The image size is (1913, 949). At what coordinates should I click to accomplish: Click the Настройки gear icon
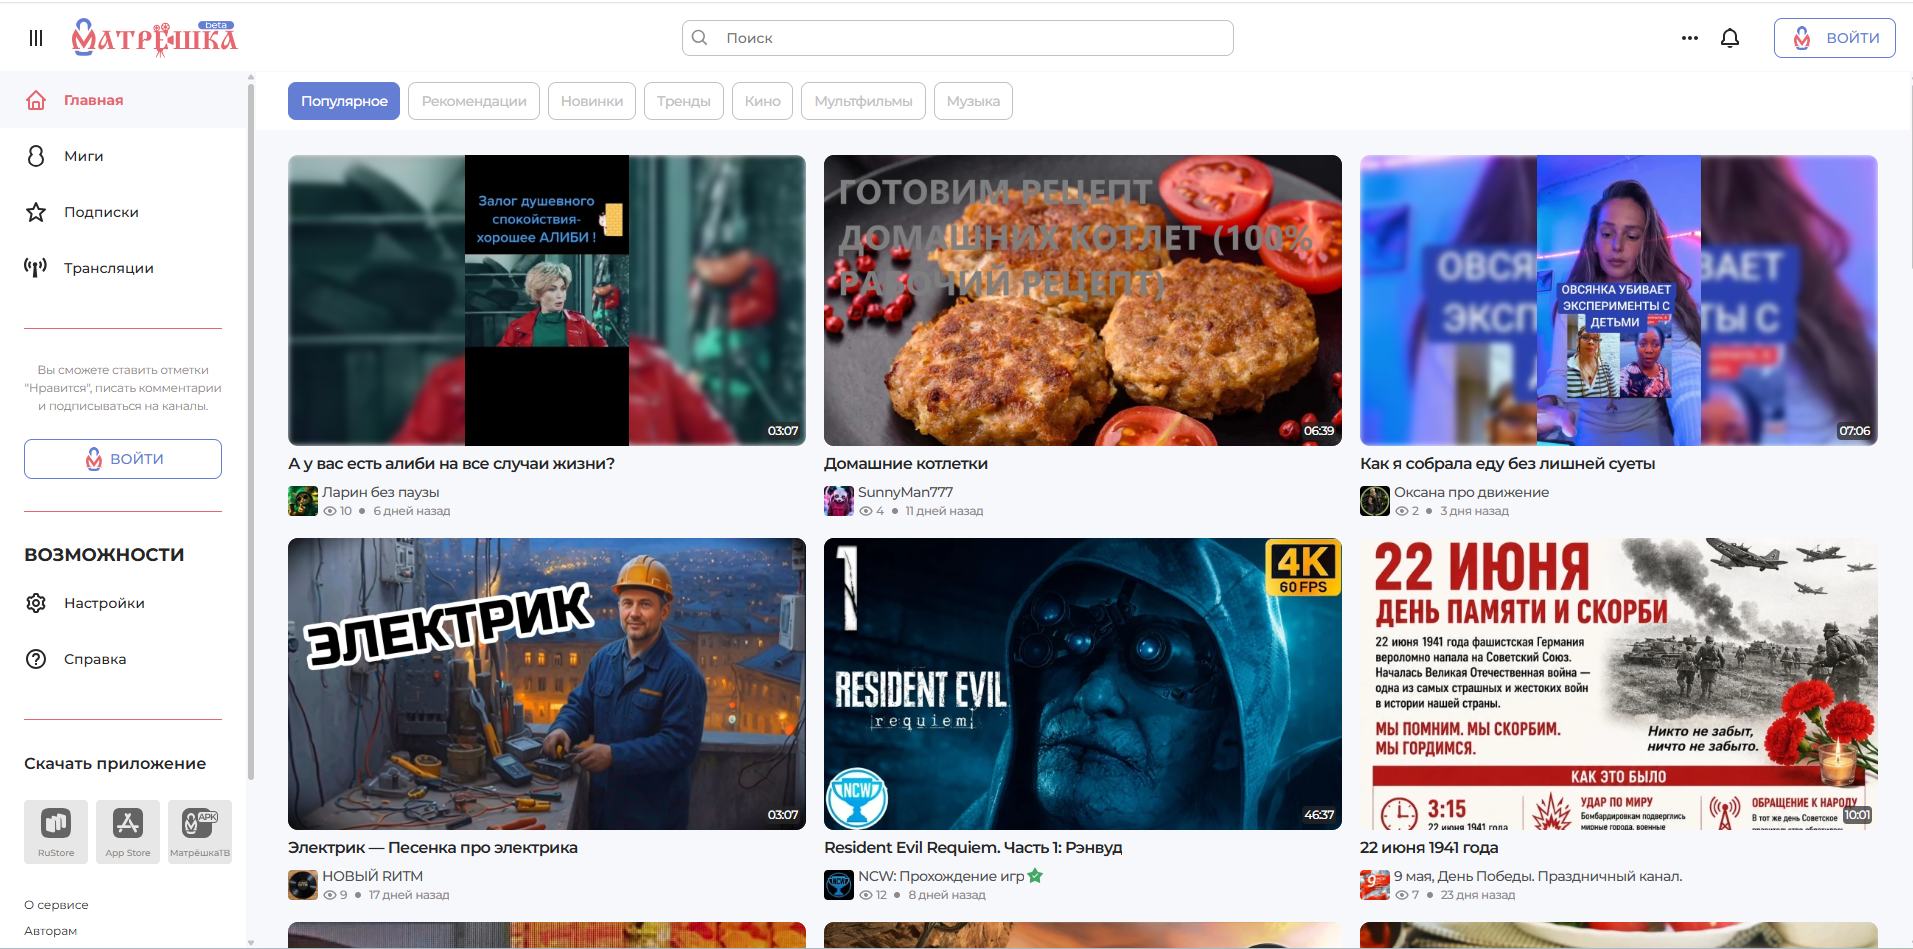coord(36,603)
